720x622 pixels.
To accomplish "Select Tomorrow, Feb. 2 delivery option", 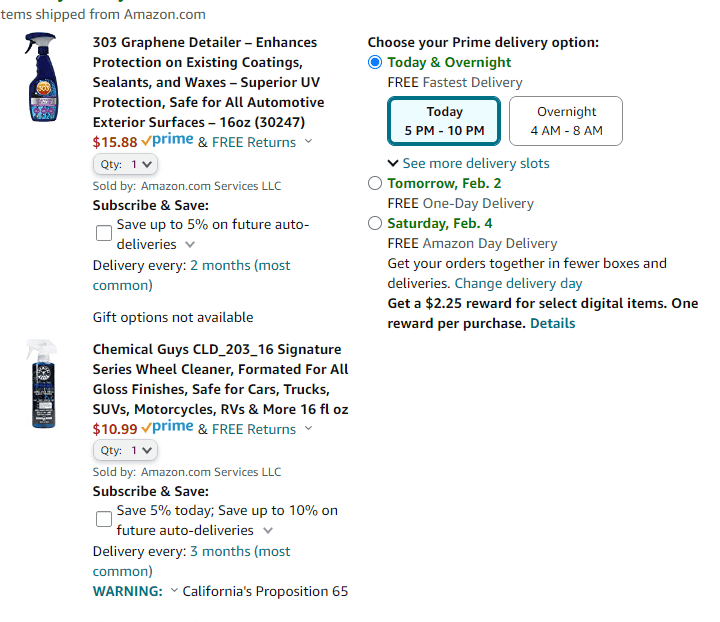I will pos(375,183).
